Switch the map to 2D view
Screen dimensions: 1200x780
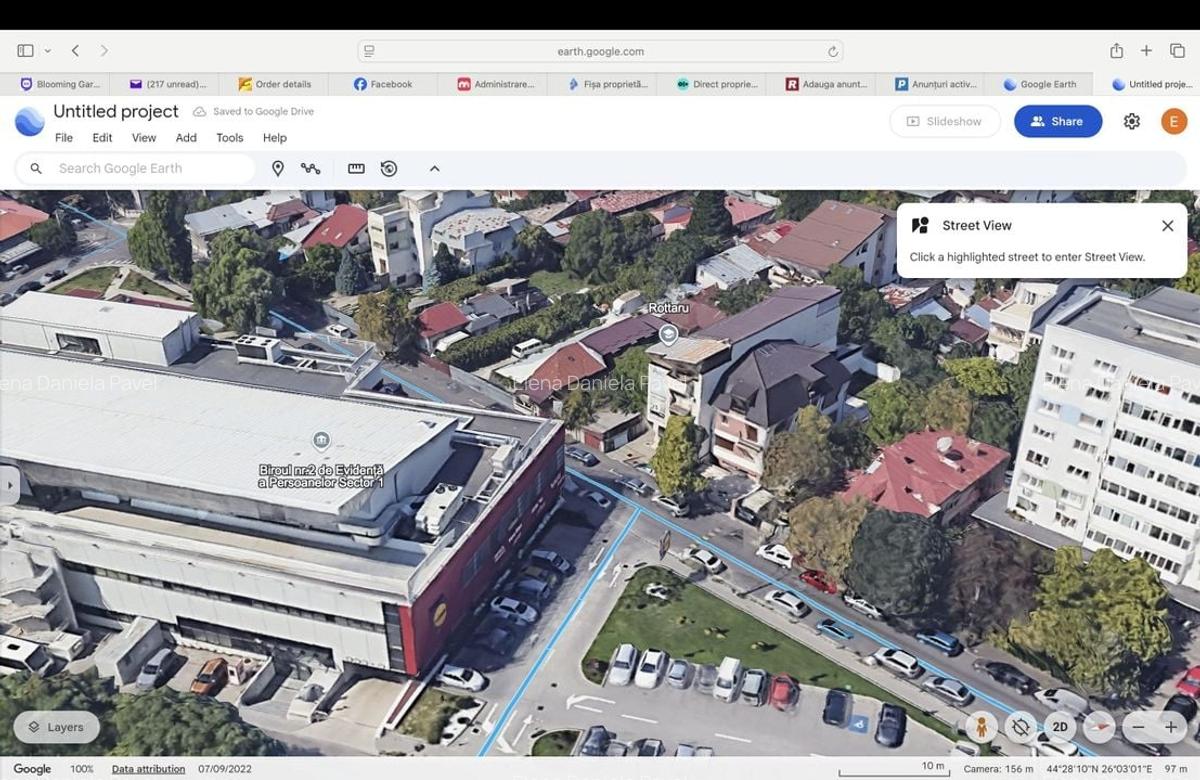pos(1060,727)
